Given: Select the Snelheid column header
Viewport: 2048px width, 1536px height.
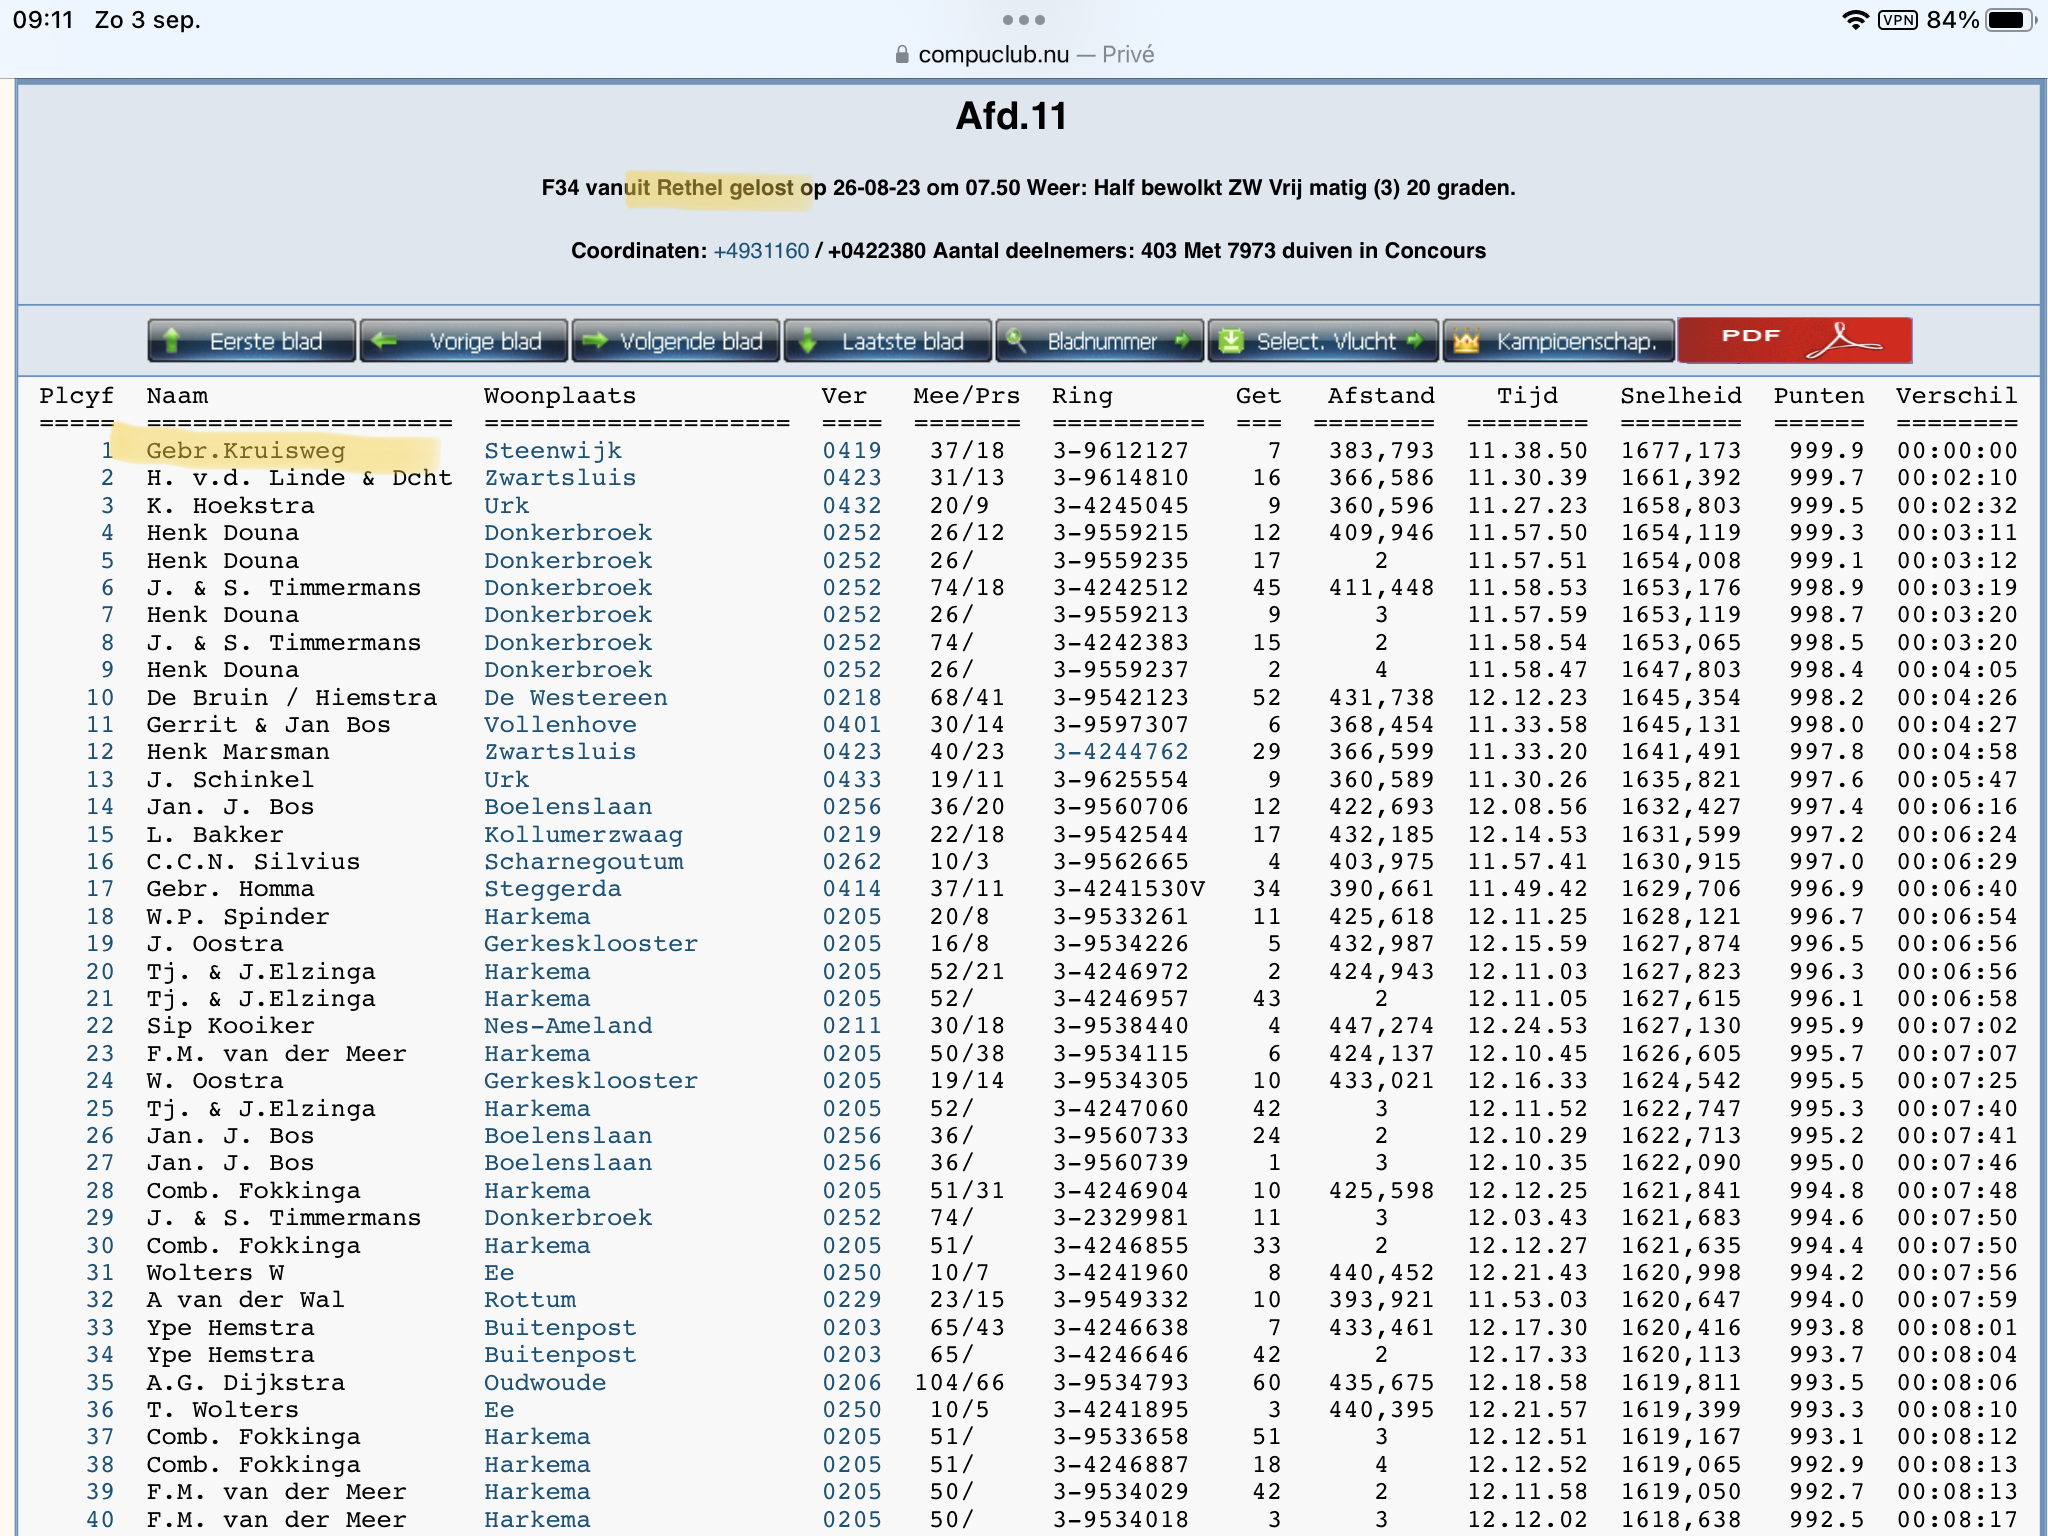Looking at the screenshot, I should 1681,396.
